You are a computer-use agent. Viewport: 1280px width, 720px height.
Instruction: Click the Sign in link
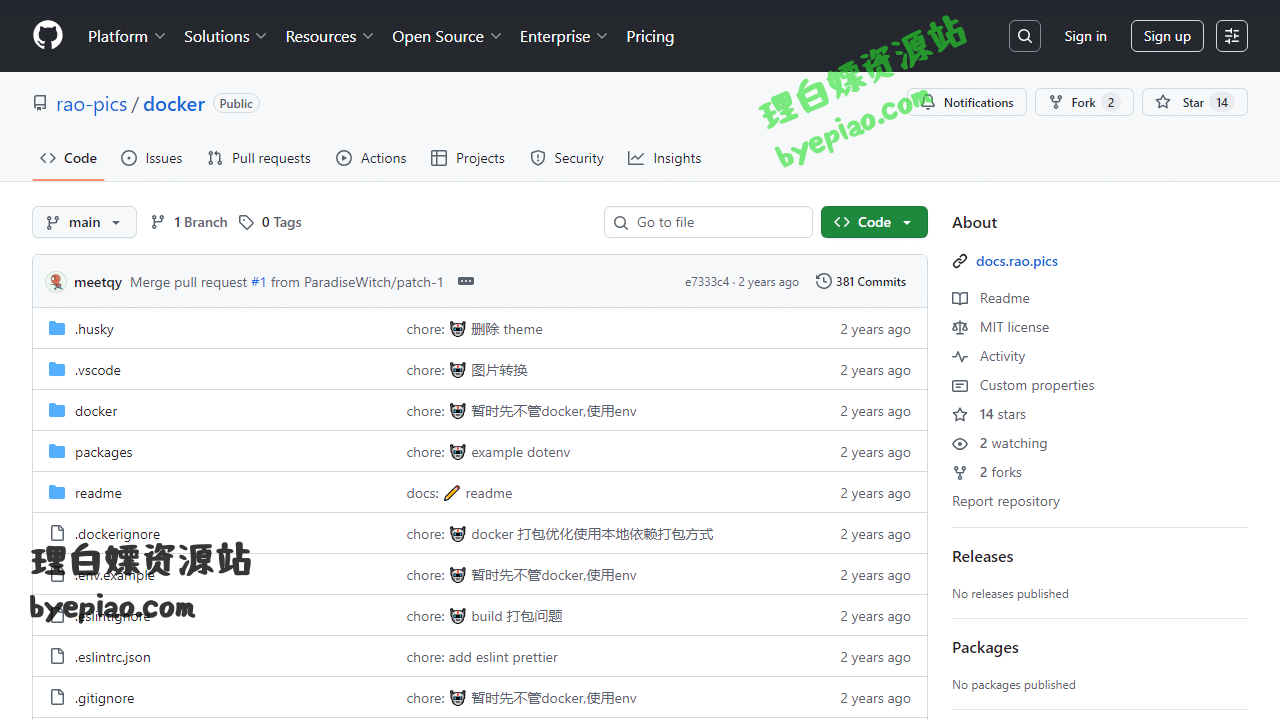tap(1085, 36)
